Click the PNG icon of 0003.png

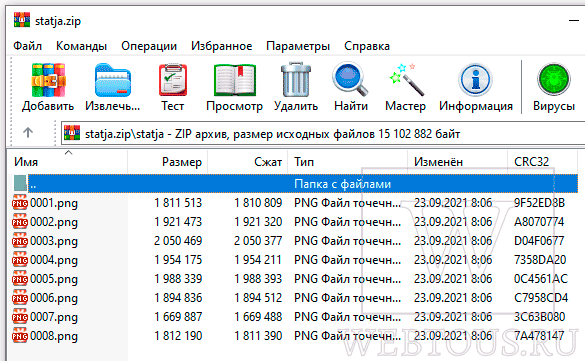pyautogui.click(x=20, y=241)
